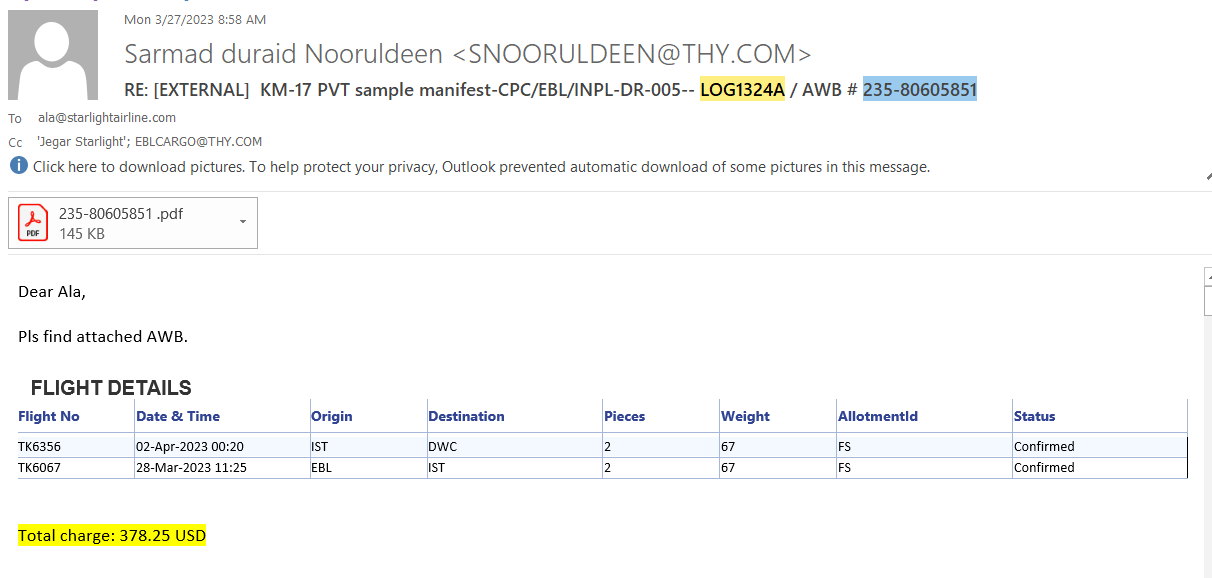Click the received date Mon 3/27/2023 8:58 AM
Screen dimensions: 1212x578
(x=195, y=19)
